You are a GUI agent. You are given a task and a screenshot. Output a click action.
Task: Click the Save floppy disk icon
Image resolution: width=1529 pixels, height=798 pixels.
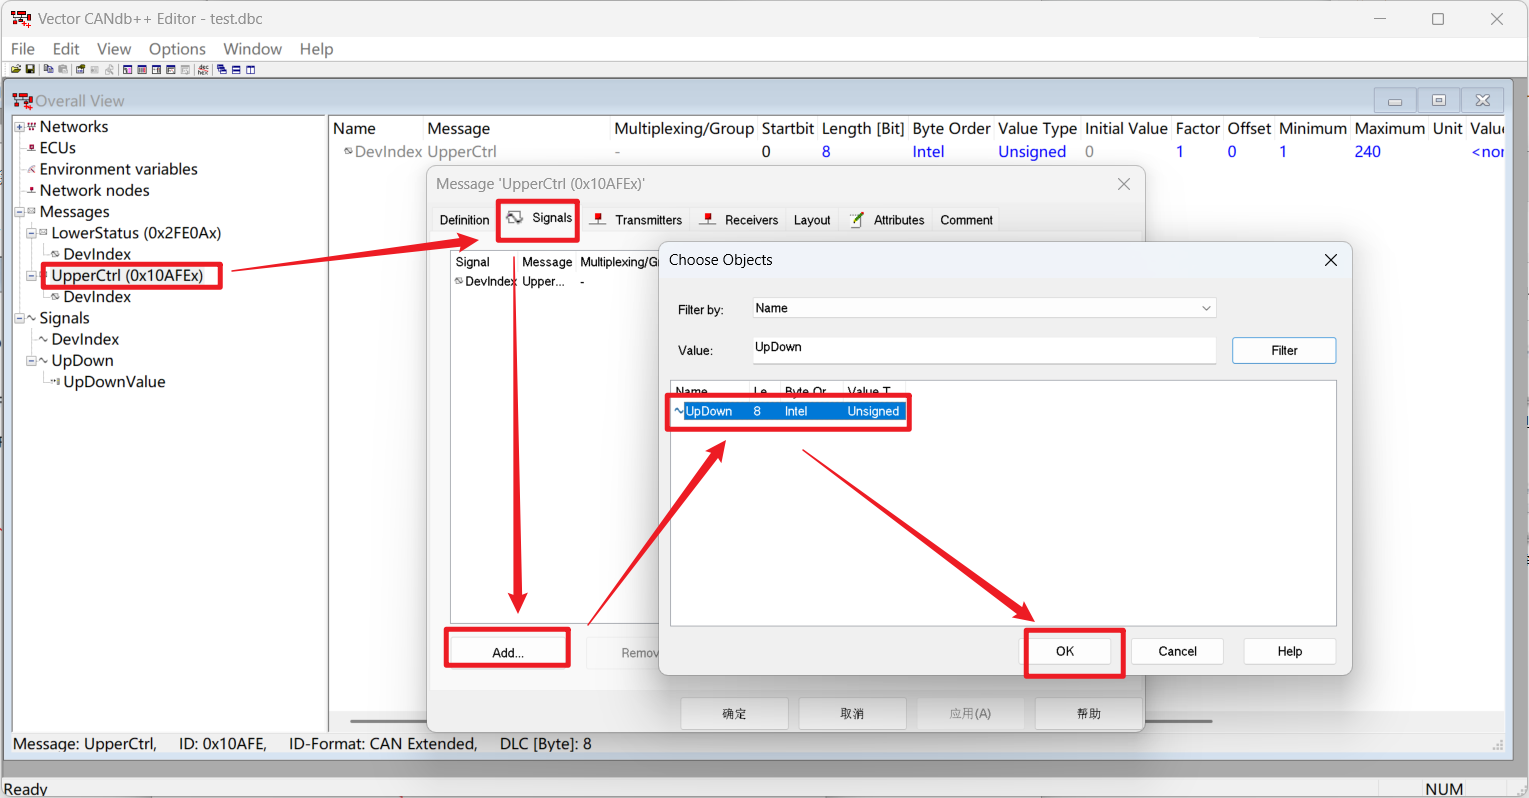point(30,70)
